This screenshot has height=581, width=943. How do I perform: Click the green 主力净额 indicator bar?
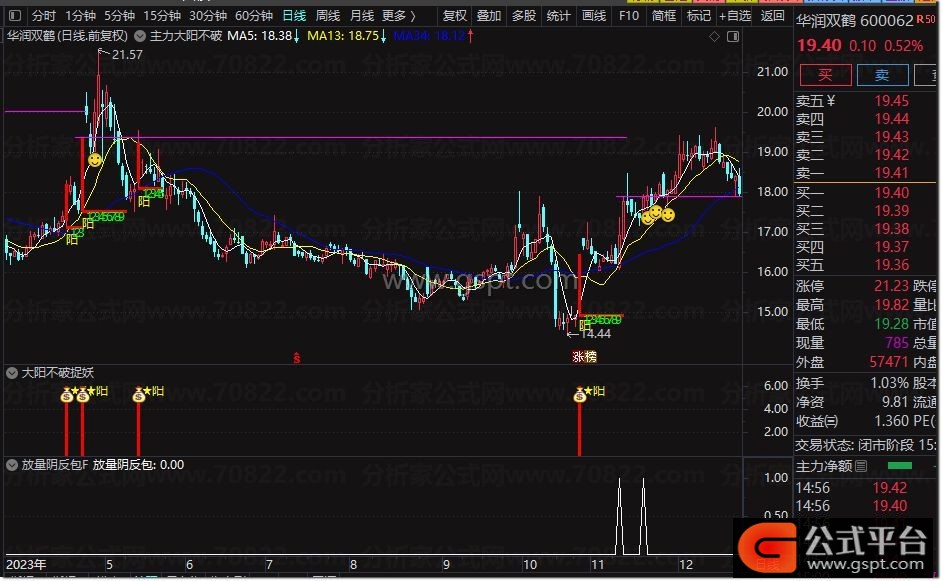coord(900,466)
